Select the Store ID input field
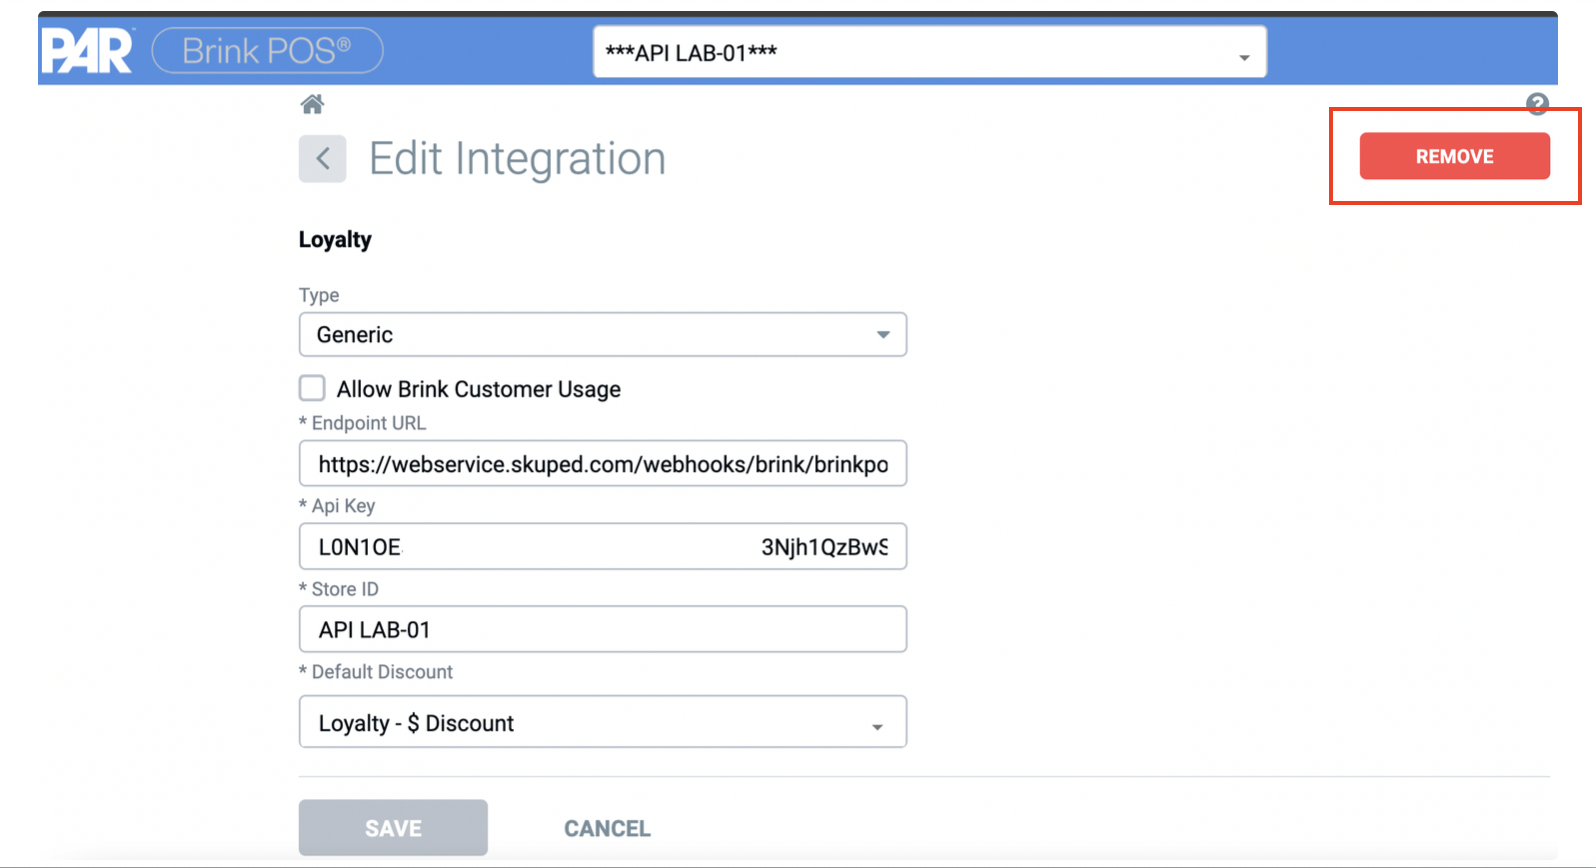The width and height of the screenshot is (1596, 868). click(x=602, y=630)
